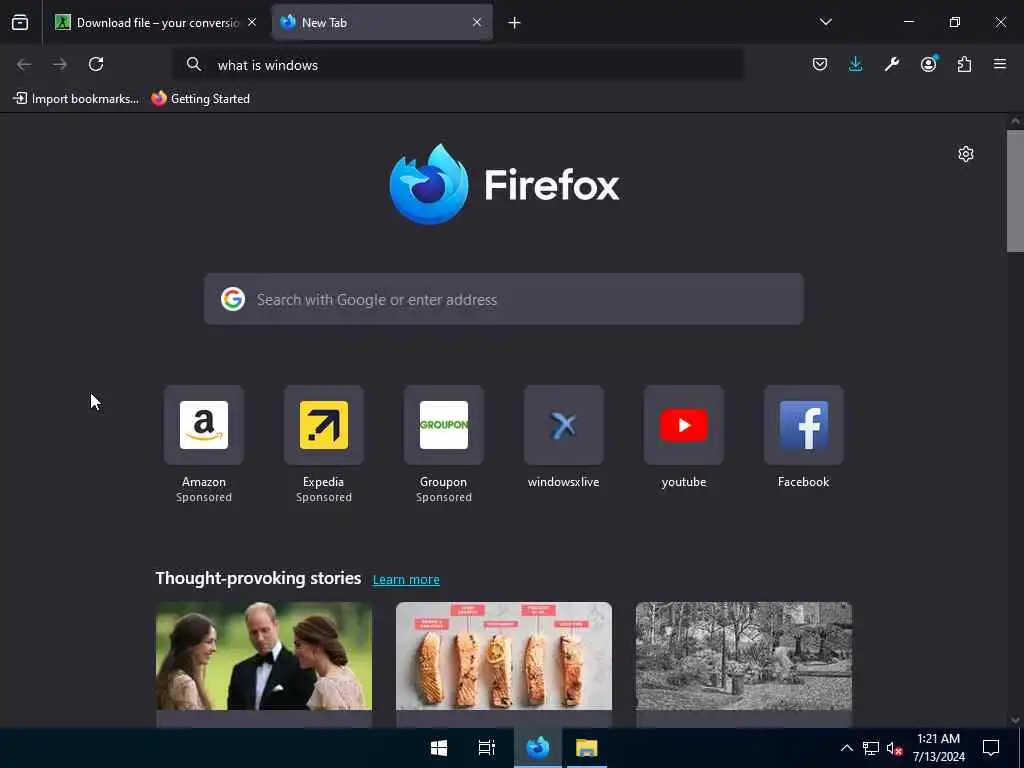
Task: Open the network status tray icon
Action: [x=871, y=748]
